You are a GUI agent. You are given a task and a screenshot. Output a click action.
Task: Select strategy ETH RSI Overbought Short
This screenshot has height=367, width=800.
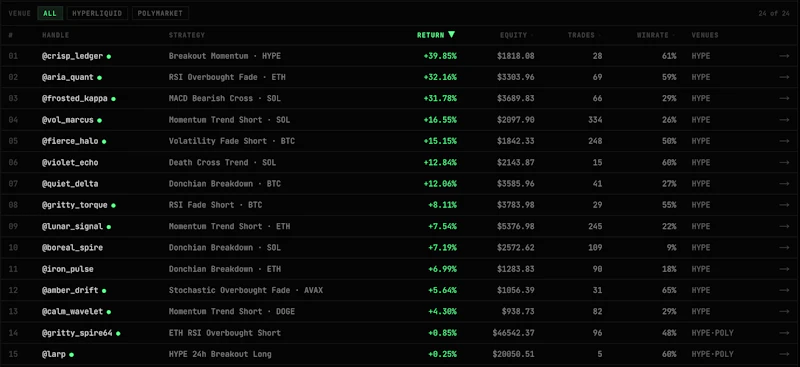pyautogui.click(x=224, y=333)
